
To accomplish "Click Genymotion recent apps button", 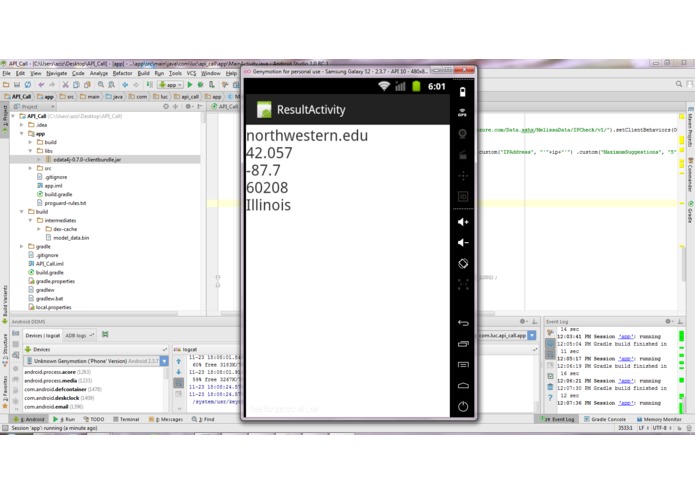I will (x=463, y=344).
